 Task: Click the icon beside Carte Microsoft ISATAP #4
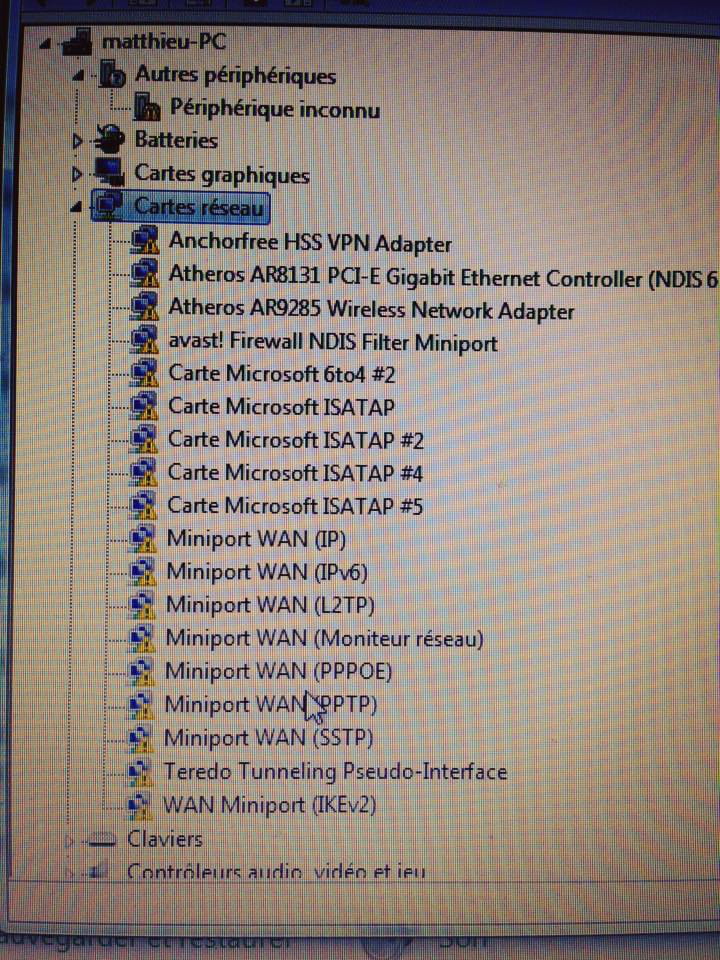144,472
